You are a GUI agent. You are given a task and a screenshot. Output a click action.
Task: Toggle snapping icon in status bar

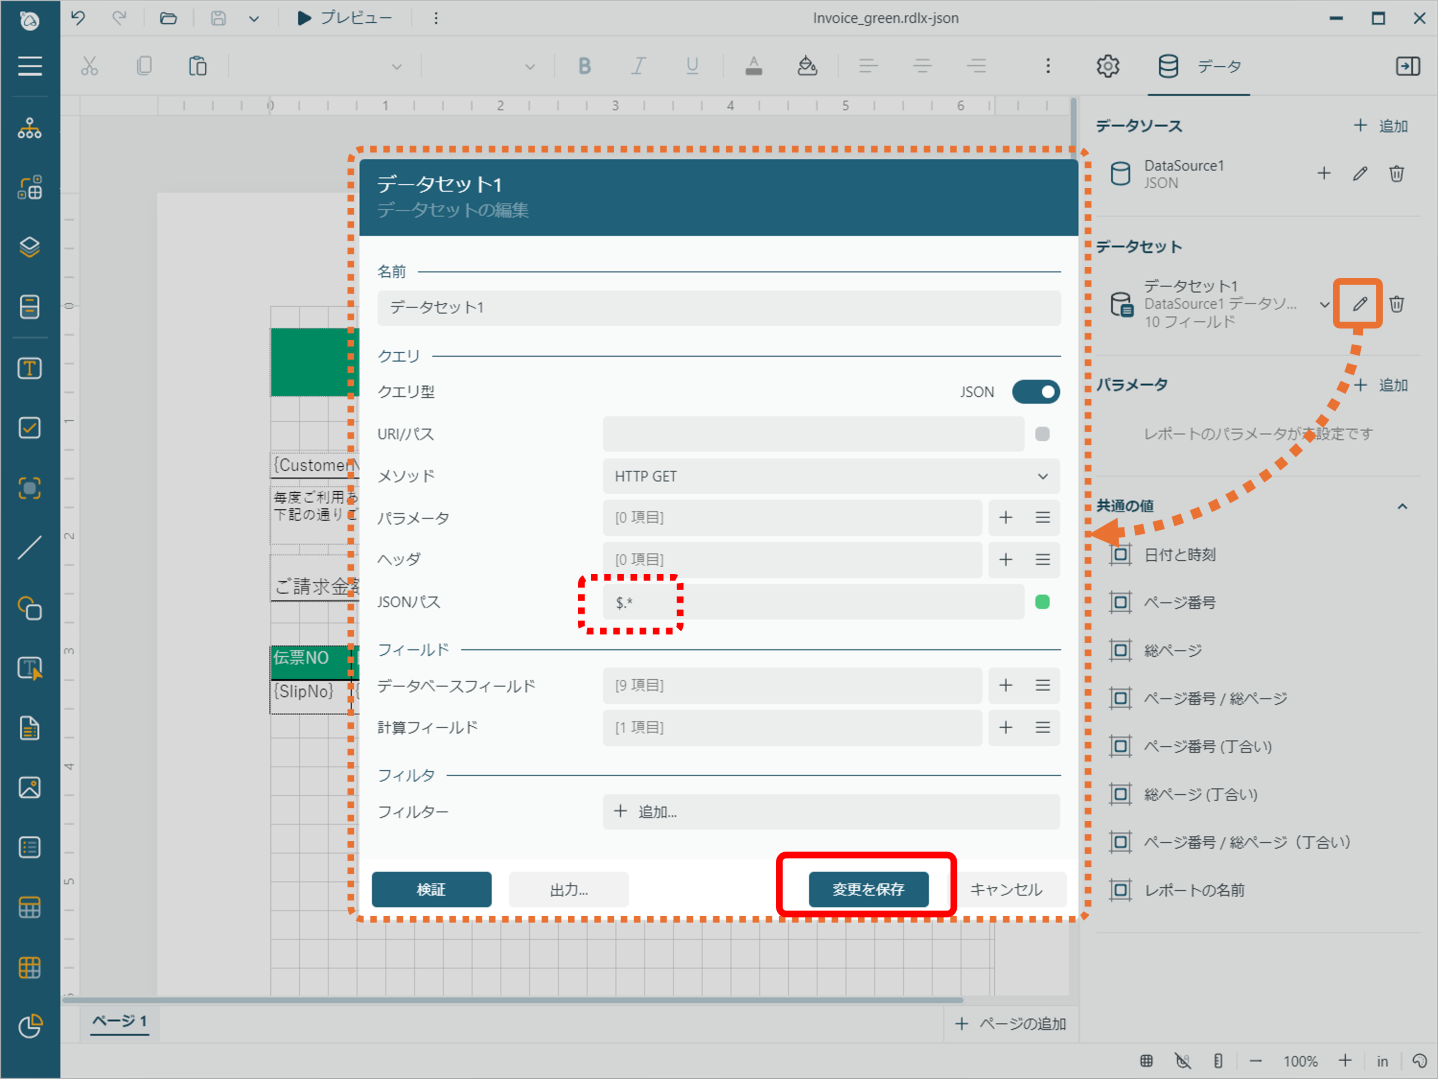pyautogui.click(x=1183, y=1061)
